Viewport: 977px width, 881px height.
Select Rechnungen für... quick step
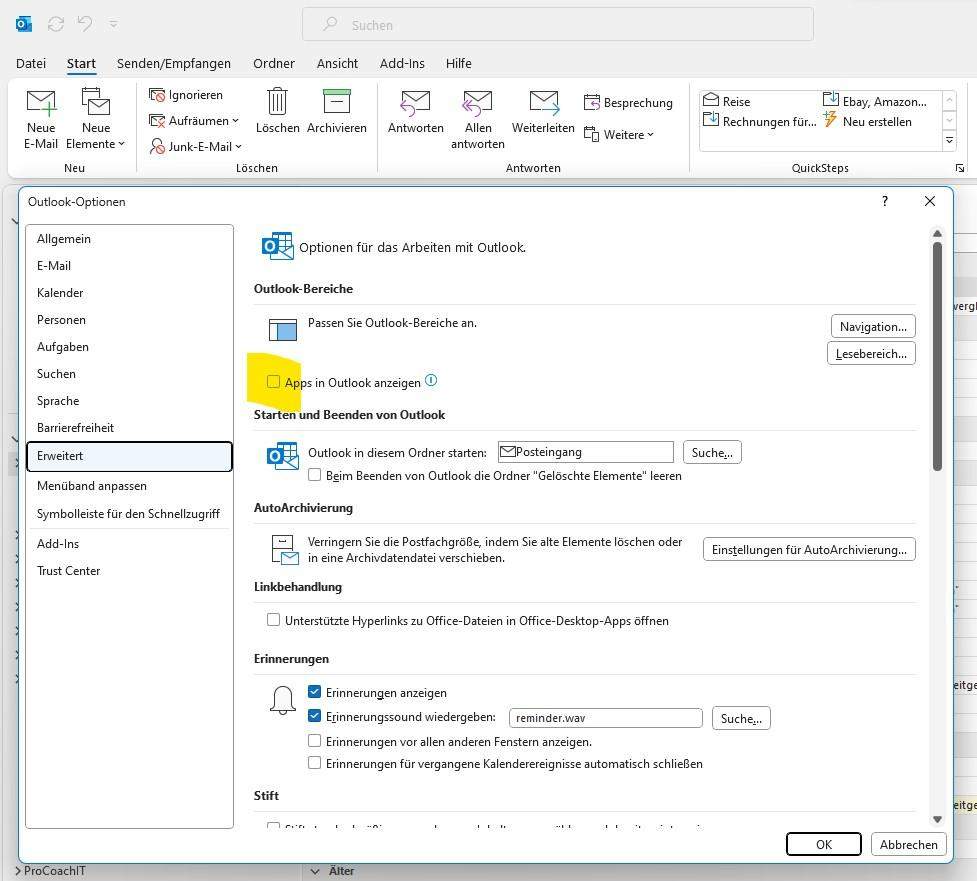pos(760,121)
